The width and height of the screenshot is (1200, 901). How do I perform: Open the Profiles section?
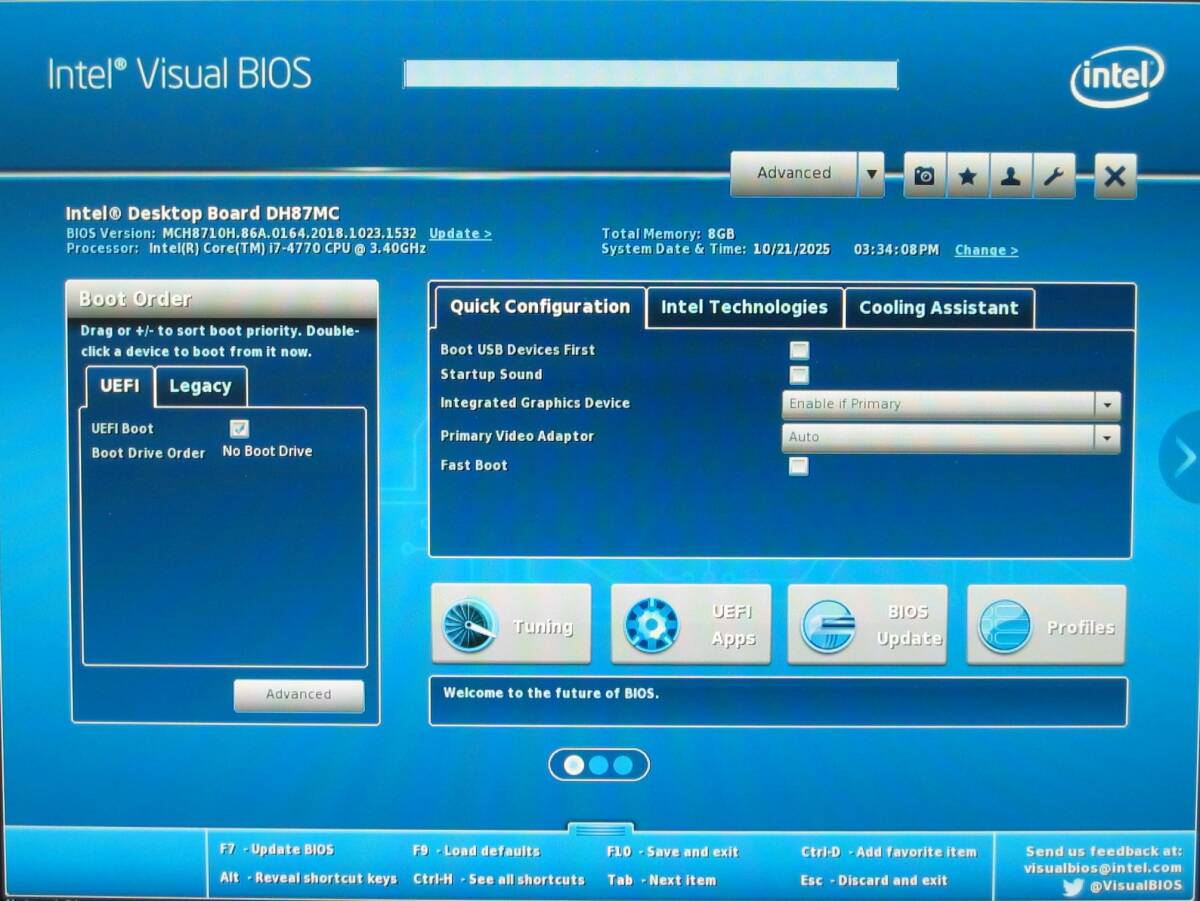tap(1047, 625)
